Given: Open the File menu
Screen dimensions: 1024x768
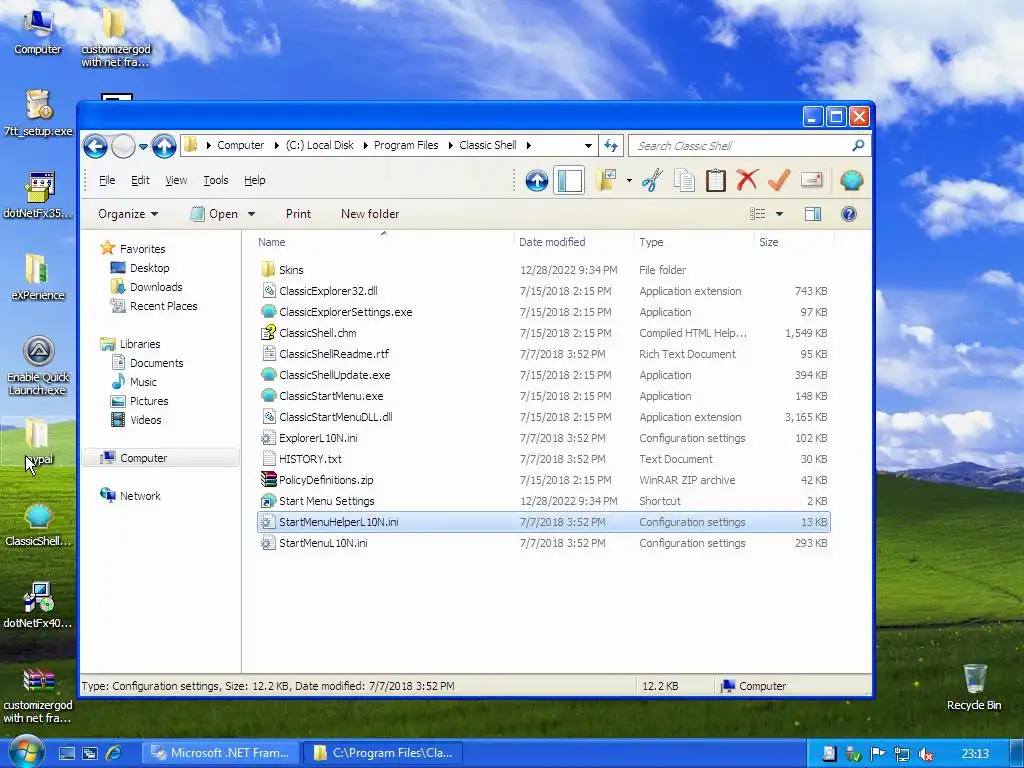Looking at the screenshot, I should tap(107, 180).
